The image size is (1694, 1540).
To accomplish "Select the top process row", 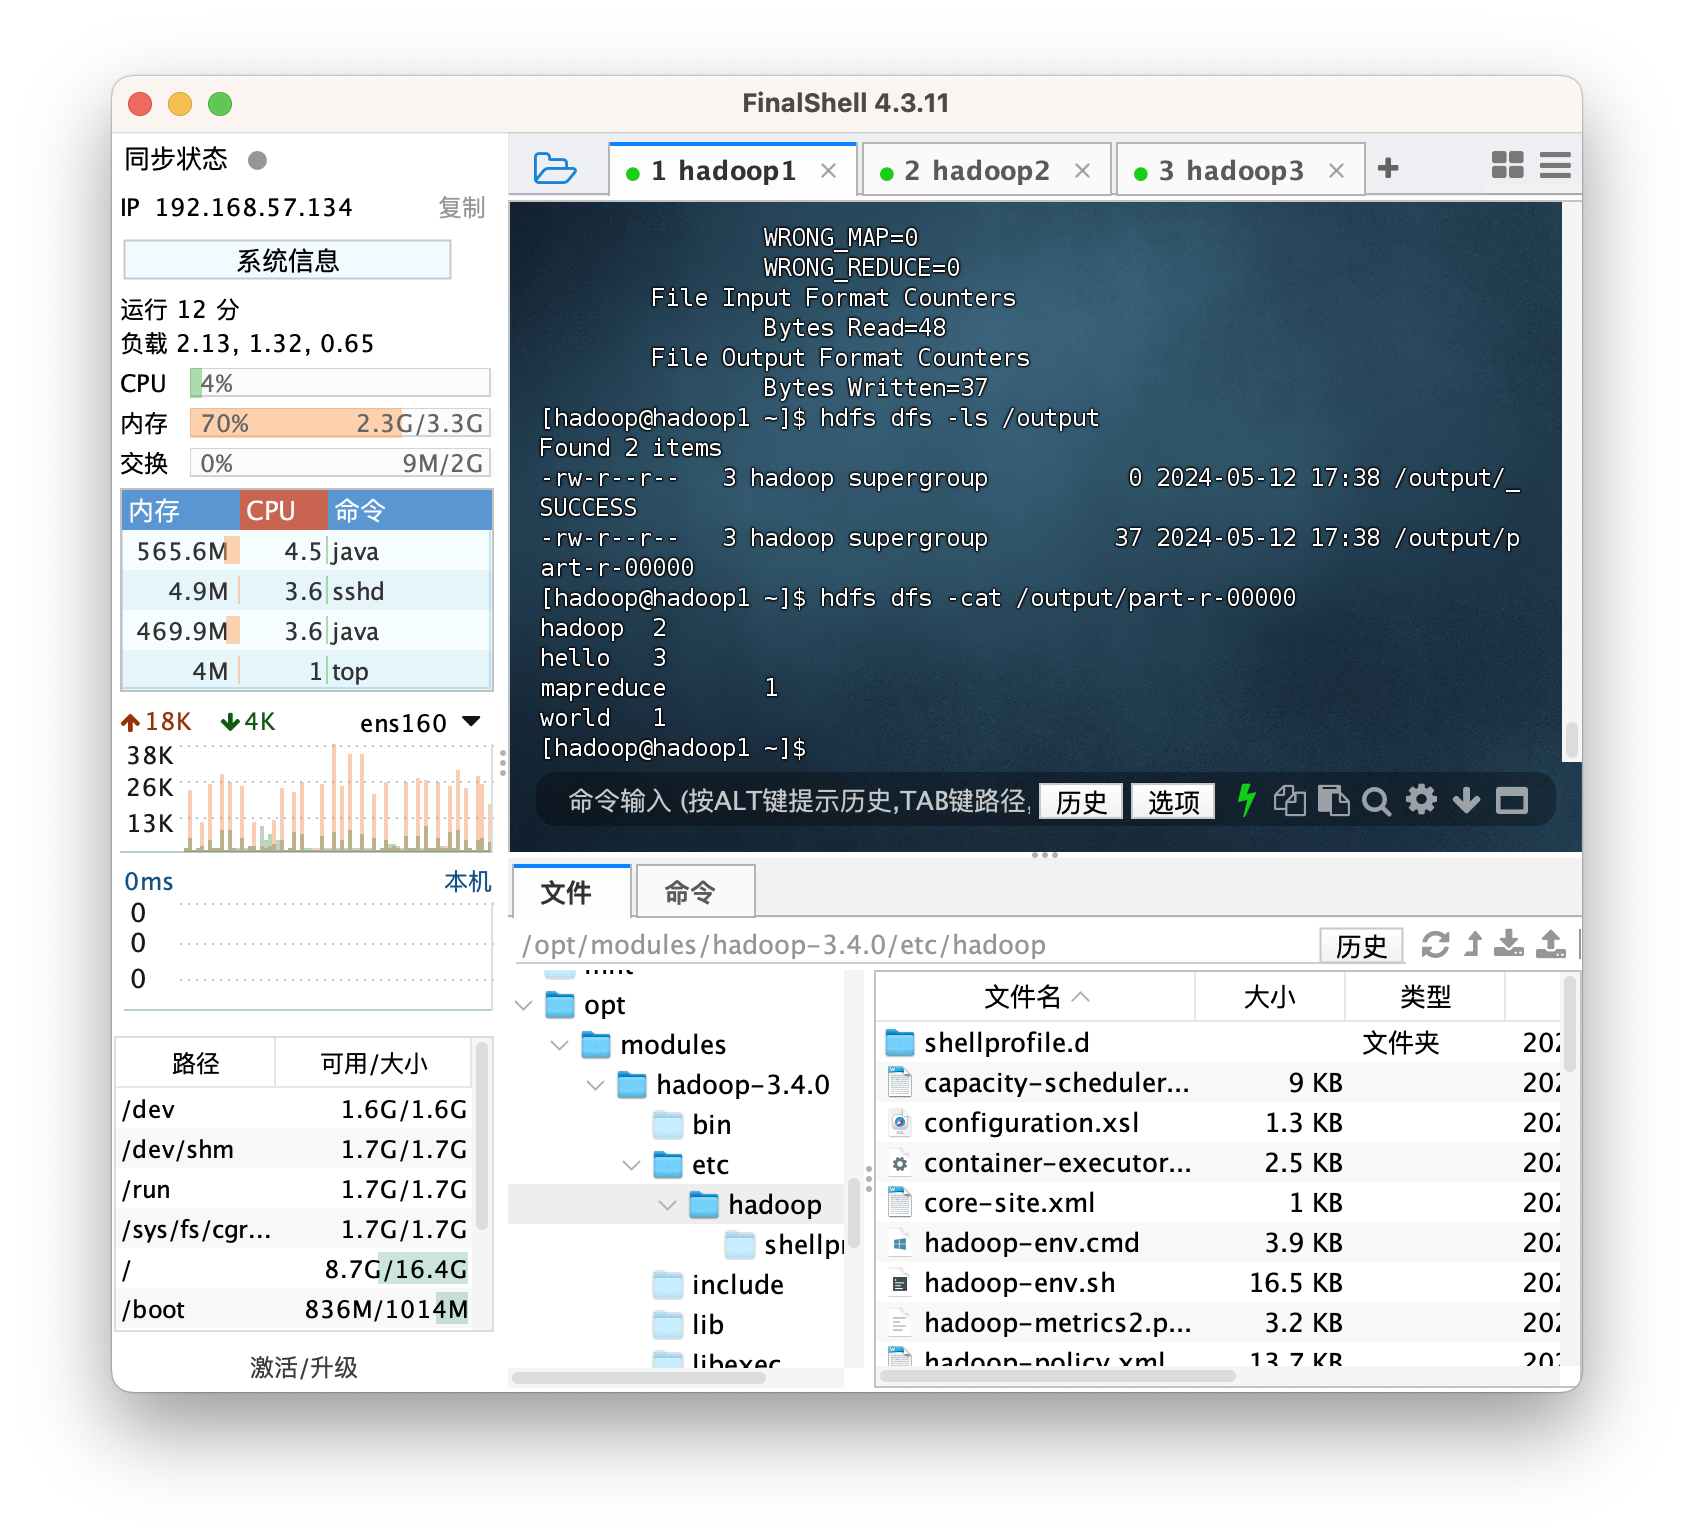I will pyautogui.click(x=307, y=671).
